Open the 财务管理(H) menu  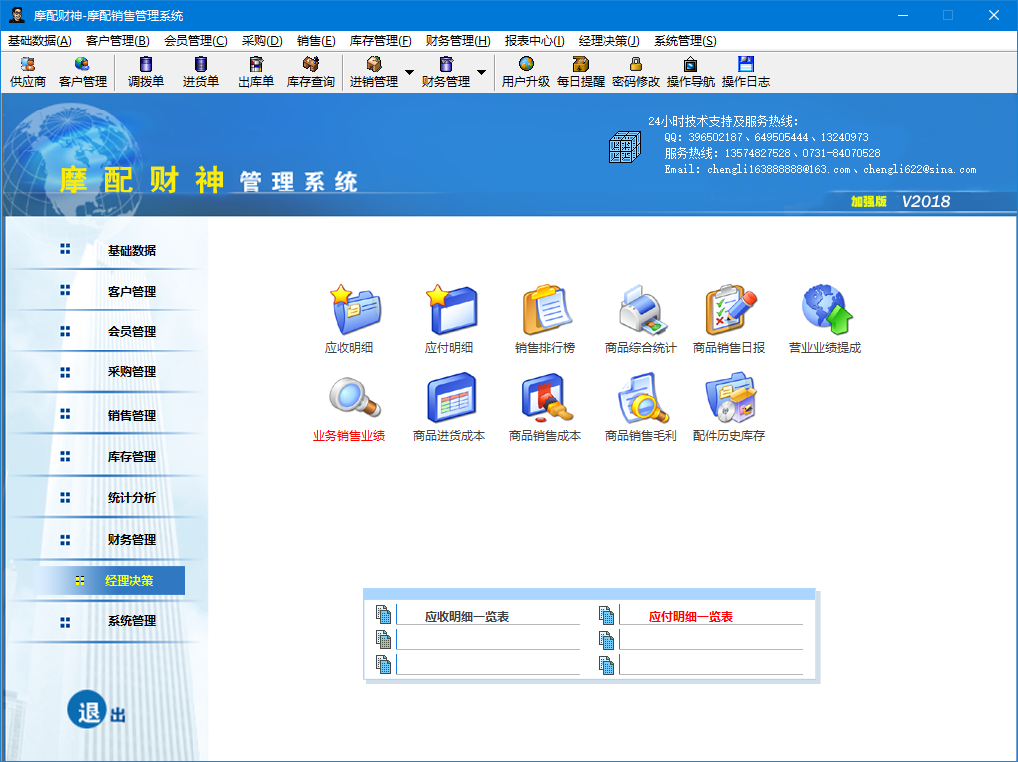[458, 41]
